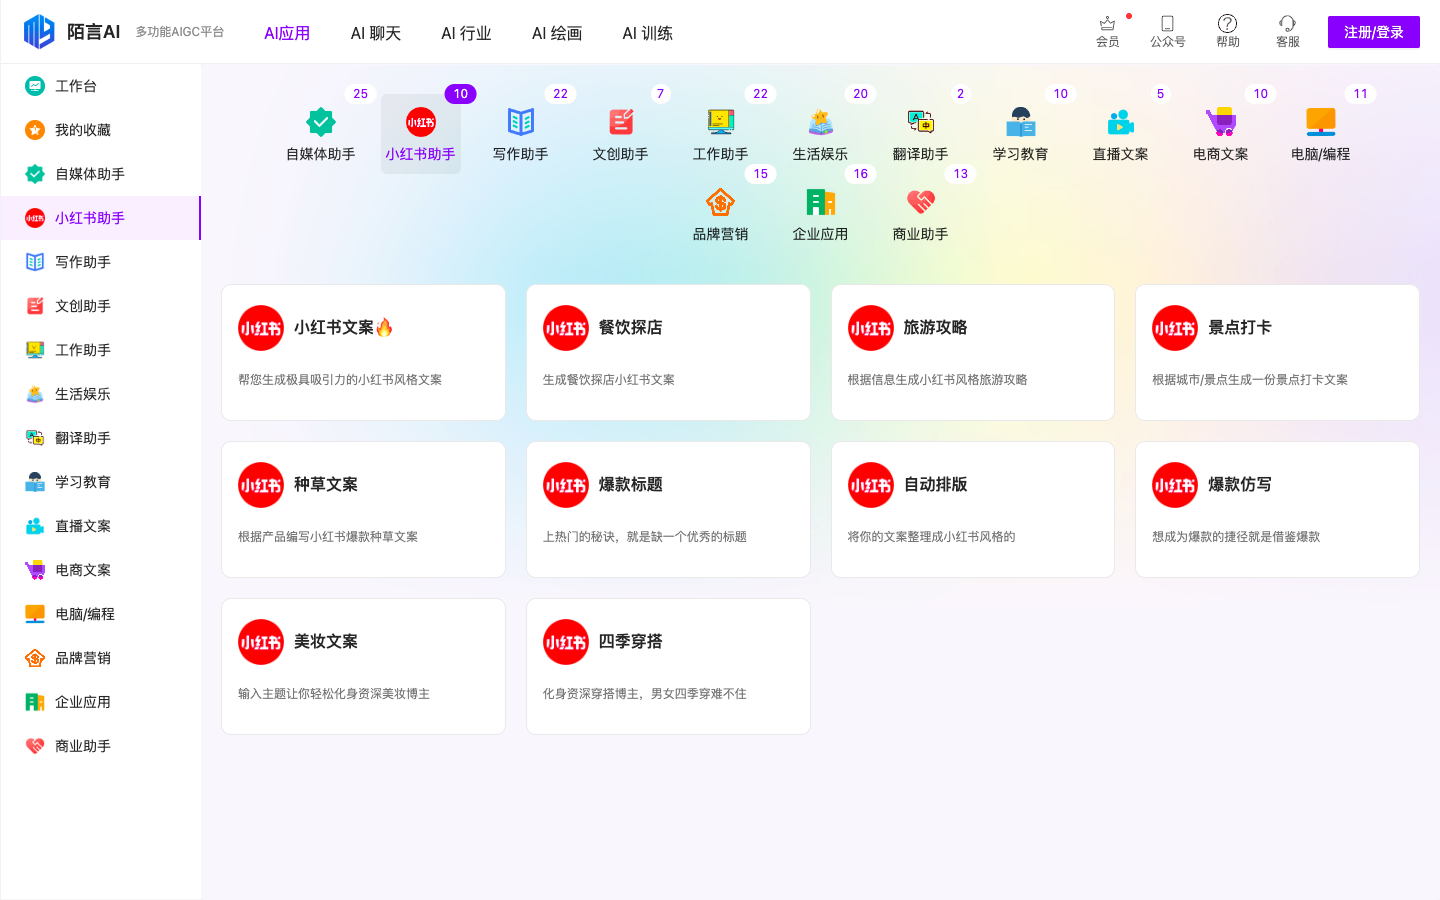This screenshot has height=900, width=1440.
Task: Open 电商文案 in the sidebar
Action: pyautogui.click(x=100, y=570)
